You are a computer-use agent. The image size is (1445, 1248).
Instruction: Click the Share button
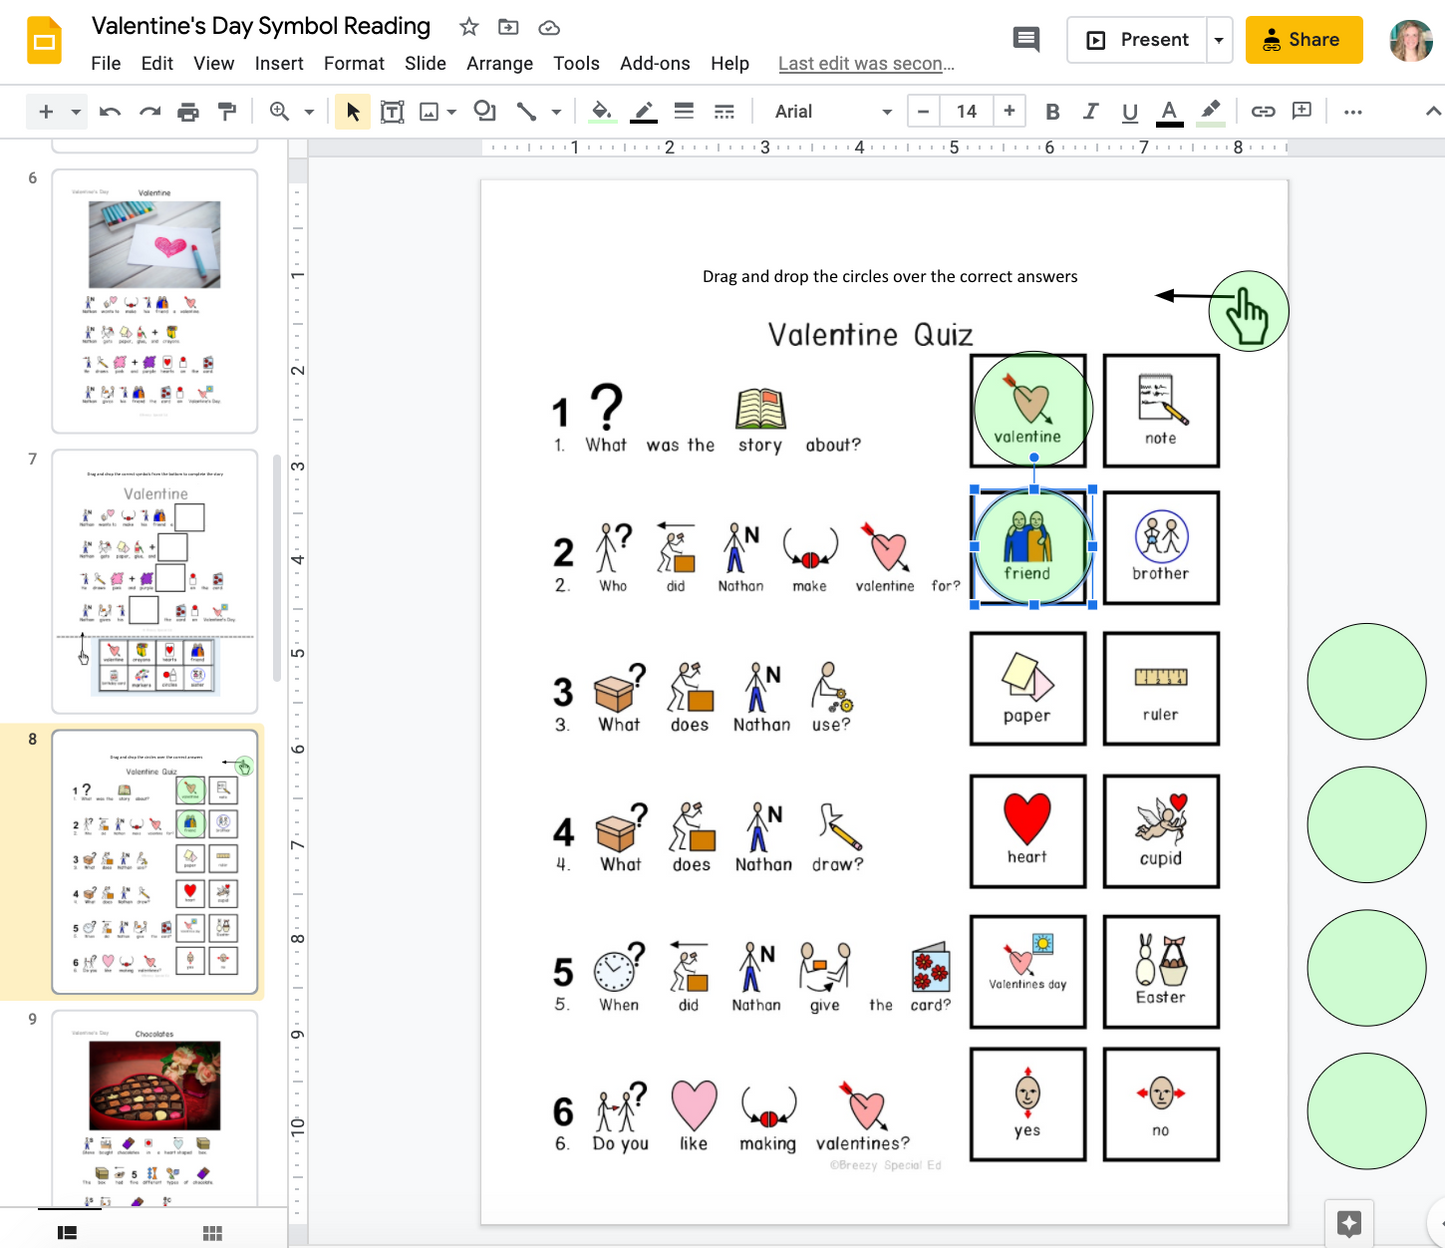coord(1303,39)
